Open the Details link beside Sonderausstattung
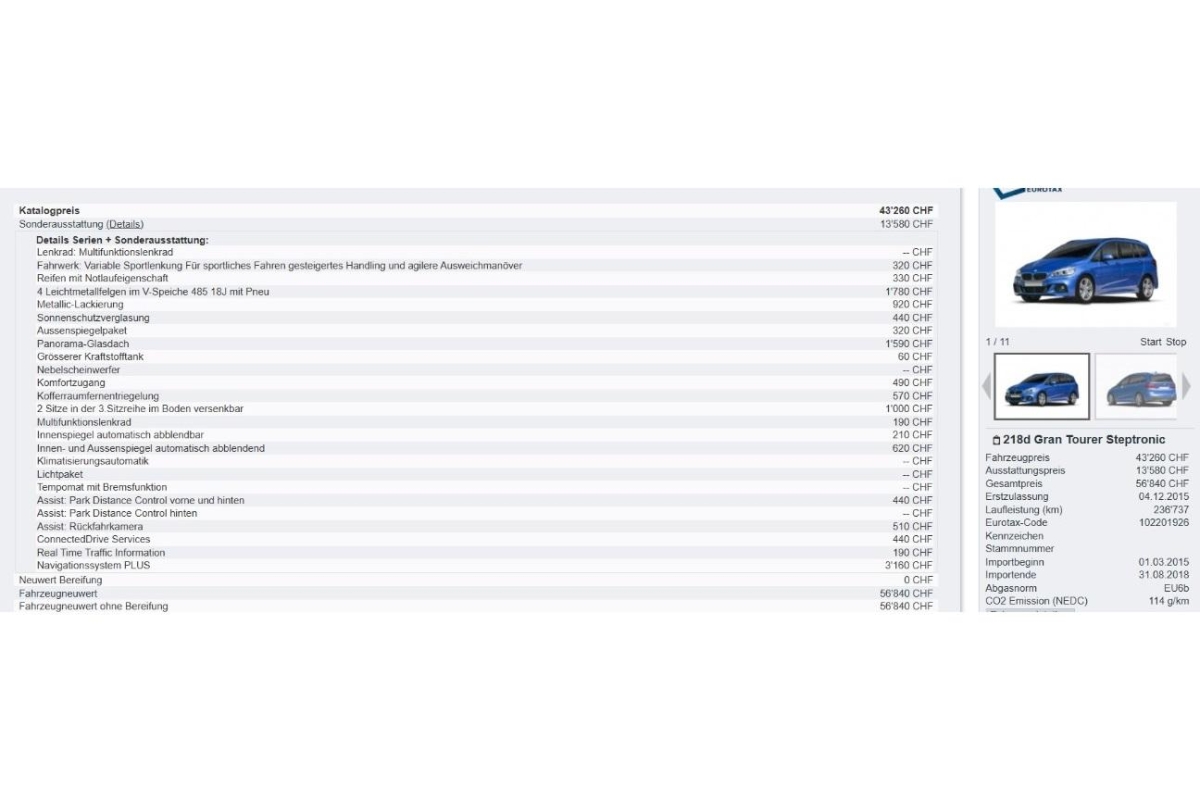 [x=125, y=224]
